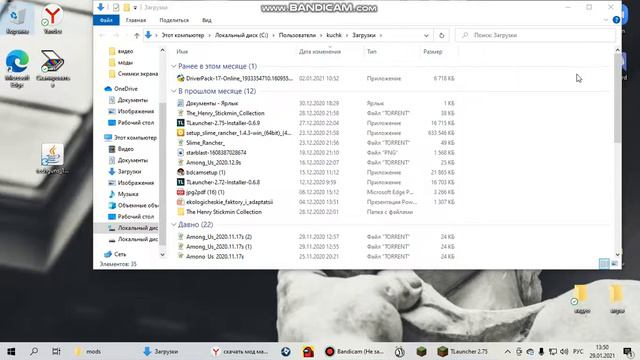This screenshot has width=640, height=360.
Task: Open the address bar history dropdown
Action: click(426, 36)
